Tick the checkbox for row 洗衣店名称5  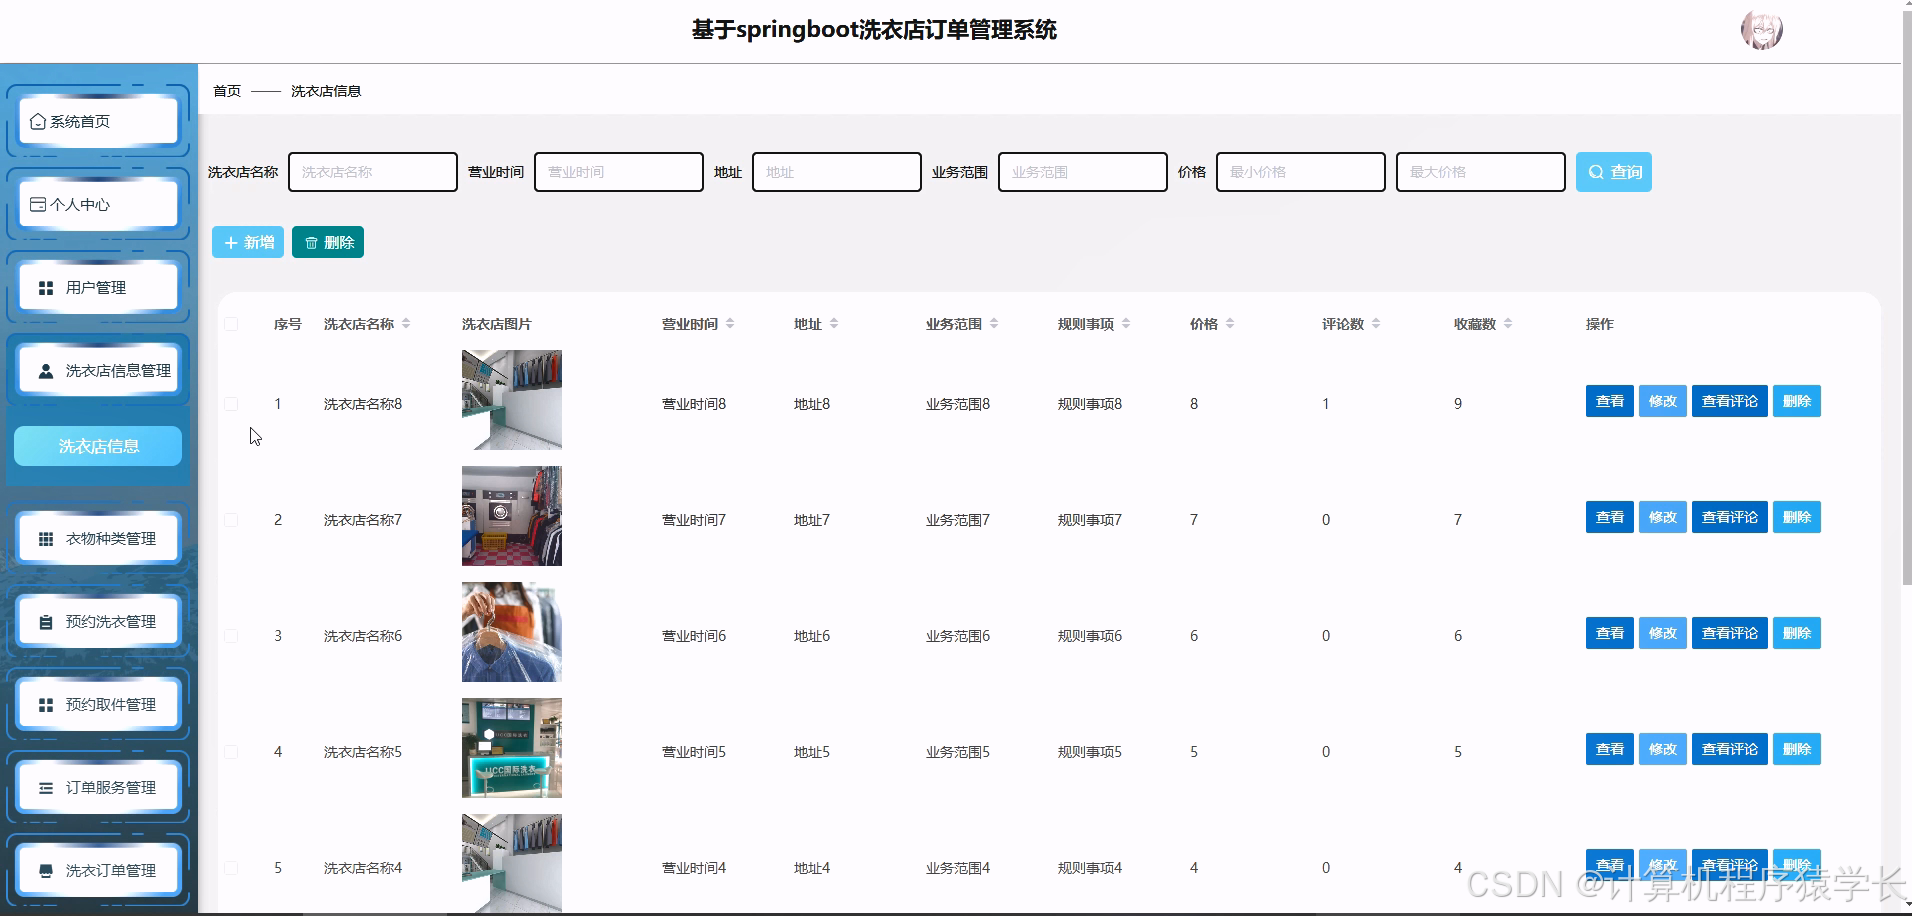(x=231, y=752)
